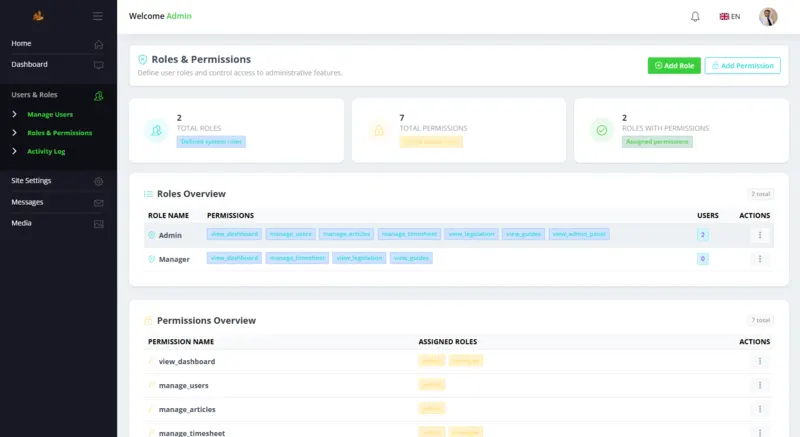Click the Users & Roles person icon

[98, 96]
